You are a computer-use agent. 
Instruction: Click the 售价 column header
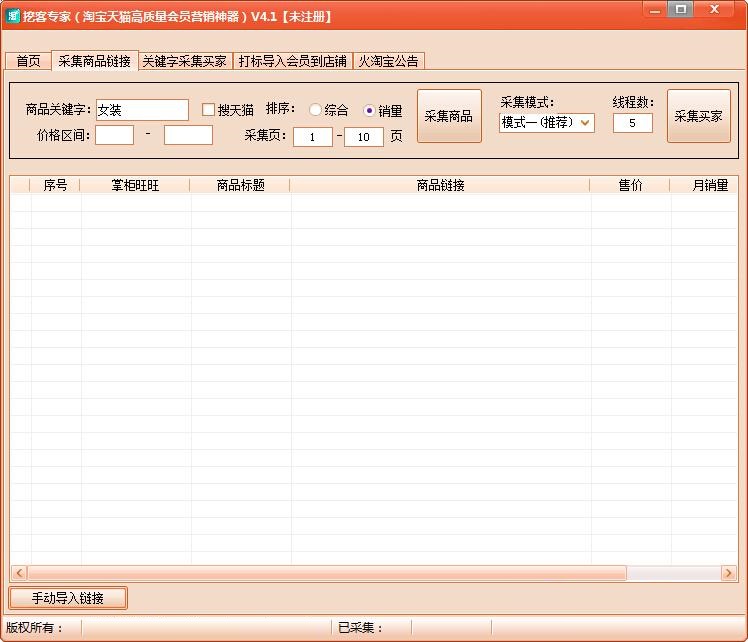point(630,185)
